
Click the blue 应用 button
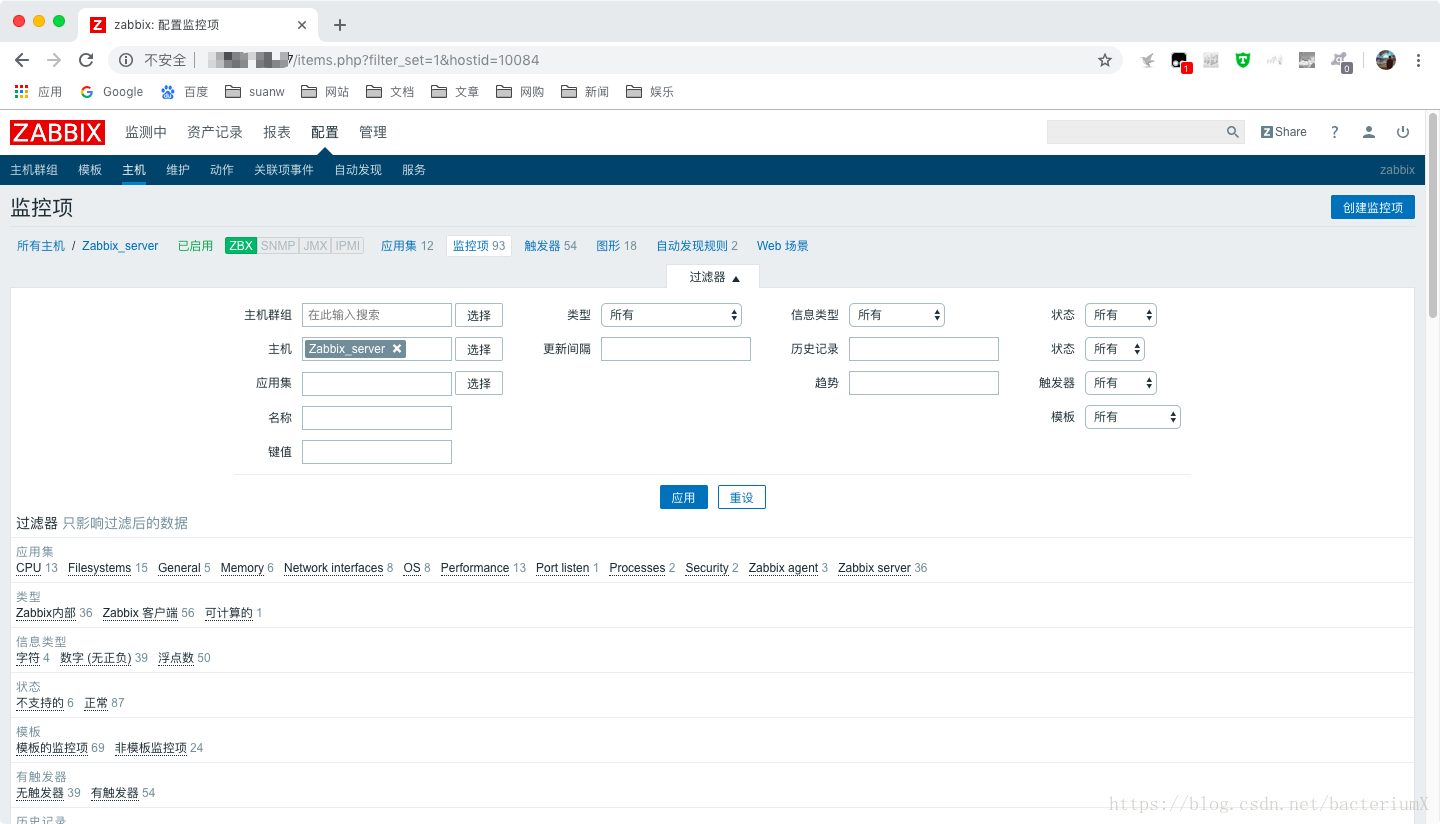tap(684, 497)
